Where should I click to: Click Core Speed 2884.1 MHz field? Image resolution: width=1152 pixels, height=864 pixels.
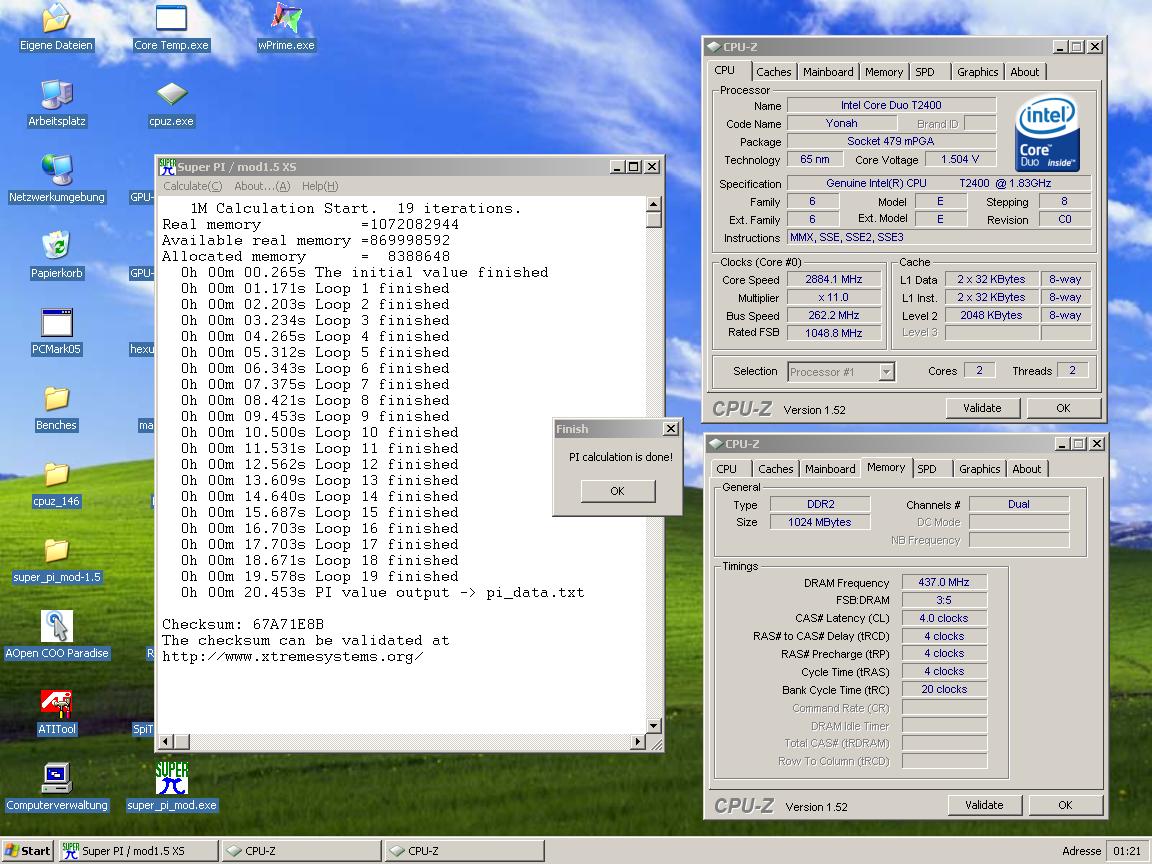click(x=834, y=279)
